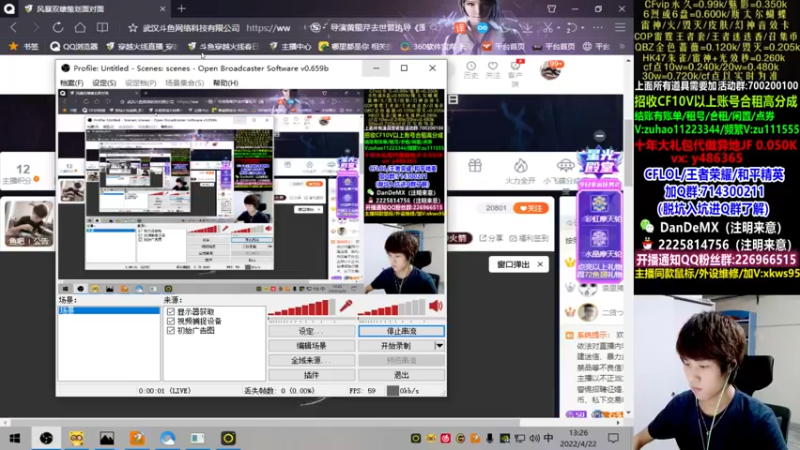The height and width of the screenshot is (450, 800).
Task: Go to the browser home page
Action: pyautogui.click(x=80, y=28)
